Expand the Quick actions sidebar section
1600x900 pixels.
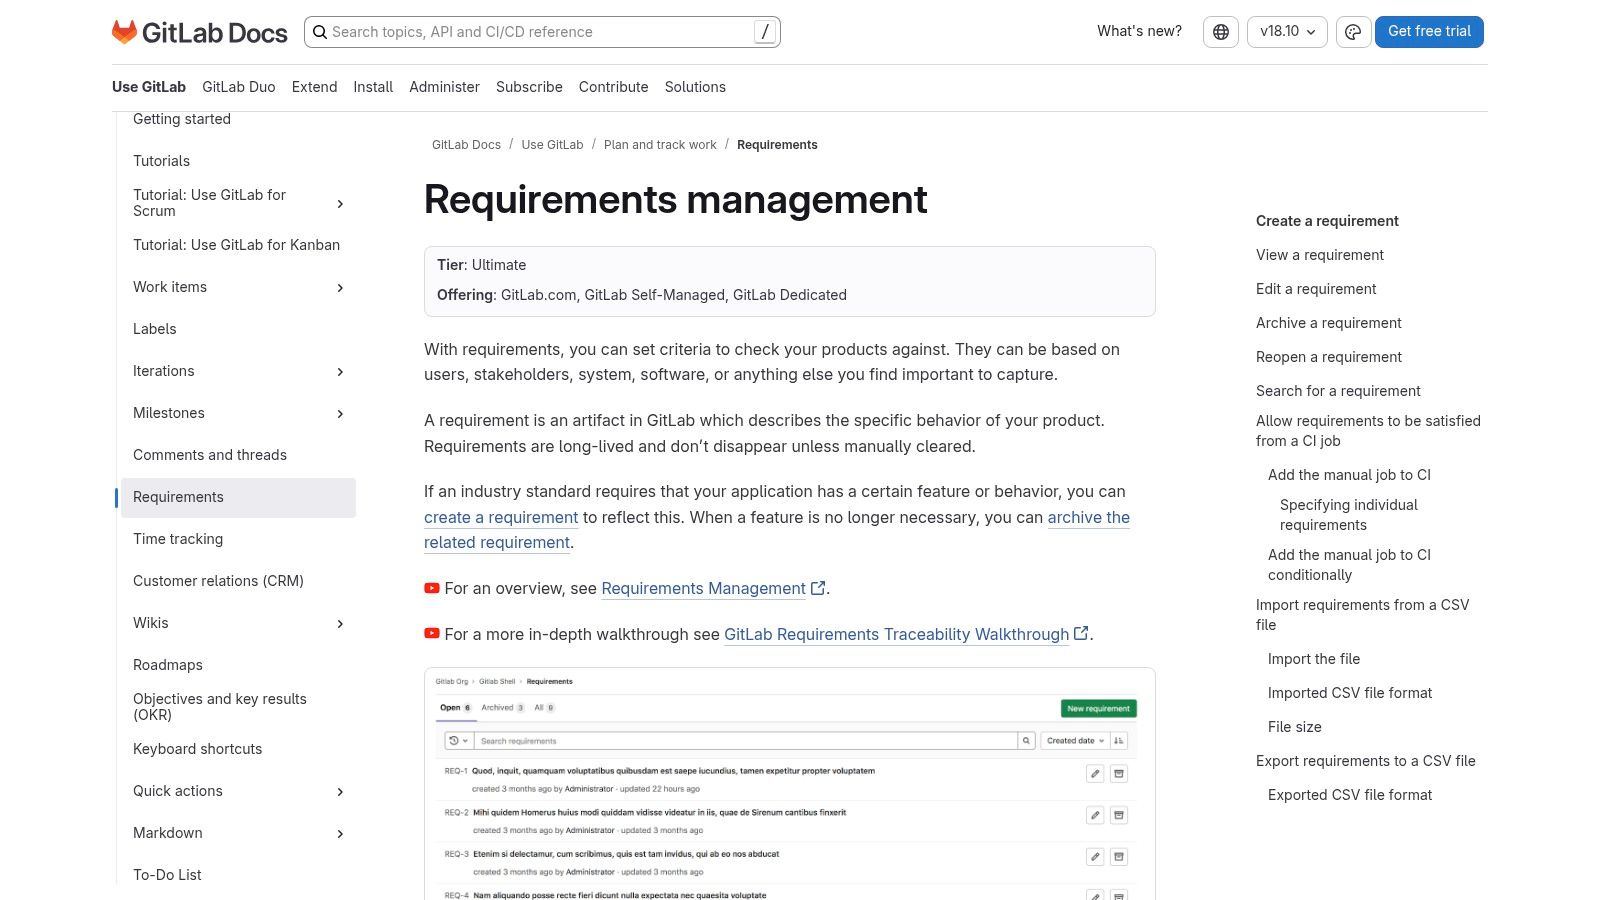pos(340,791)
